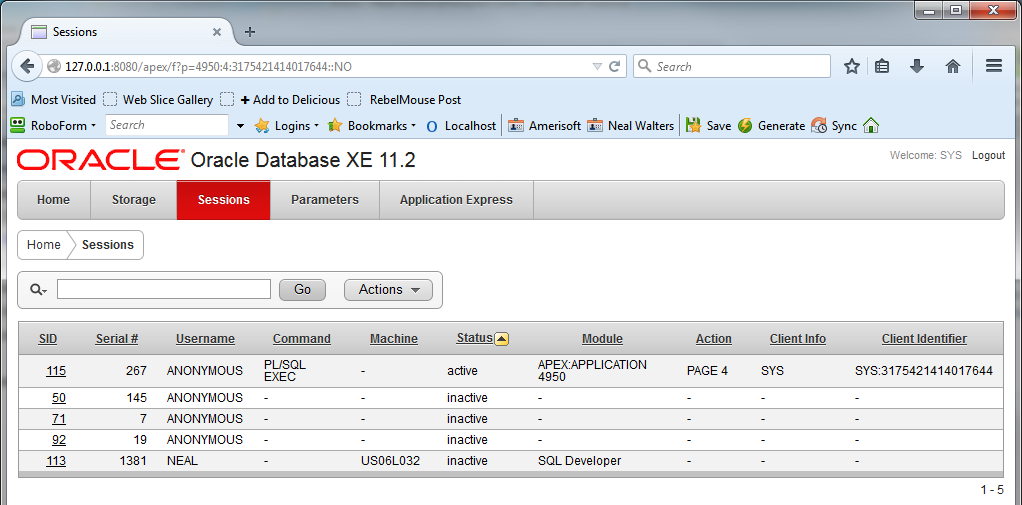Click the RoboForm Generate password button
The width and height of the screenshot is (1022, 505).
pyautogui.click(x=771, y=126)
